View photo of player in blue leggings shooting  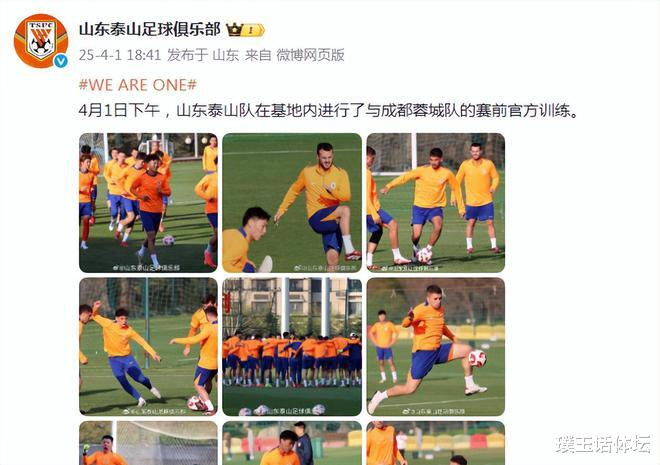coord(149,346)
